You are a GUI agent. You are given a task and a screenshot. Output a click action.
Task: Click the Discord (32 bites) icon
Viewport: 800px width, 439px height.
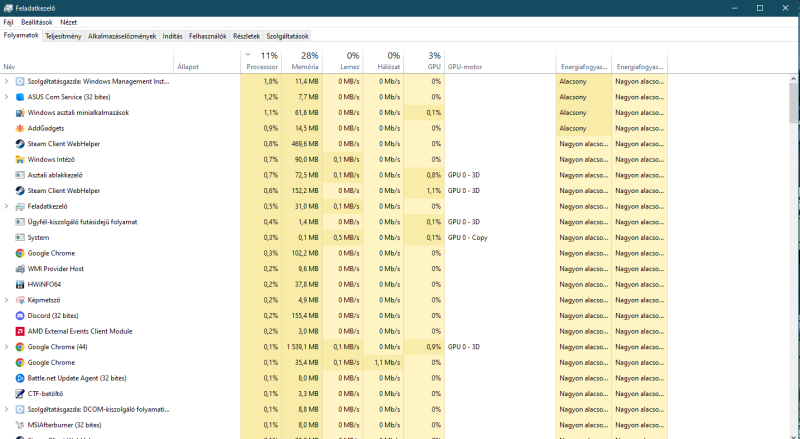point(20,316)
